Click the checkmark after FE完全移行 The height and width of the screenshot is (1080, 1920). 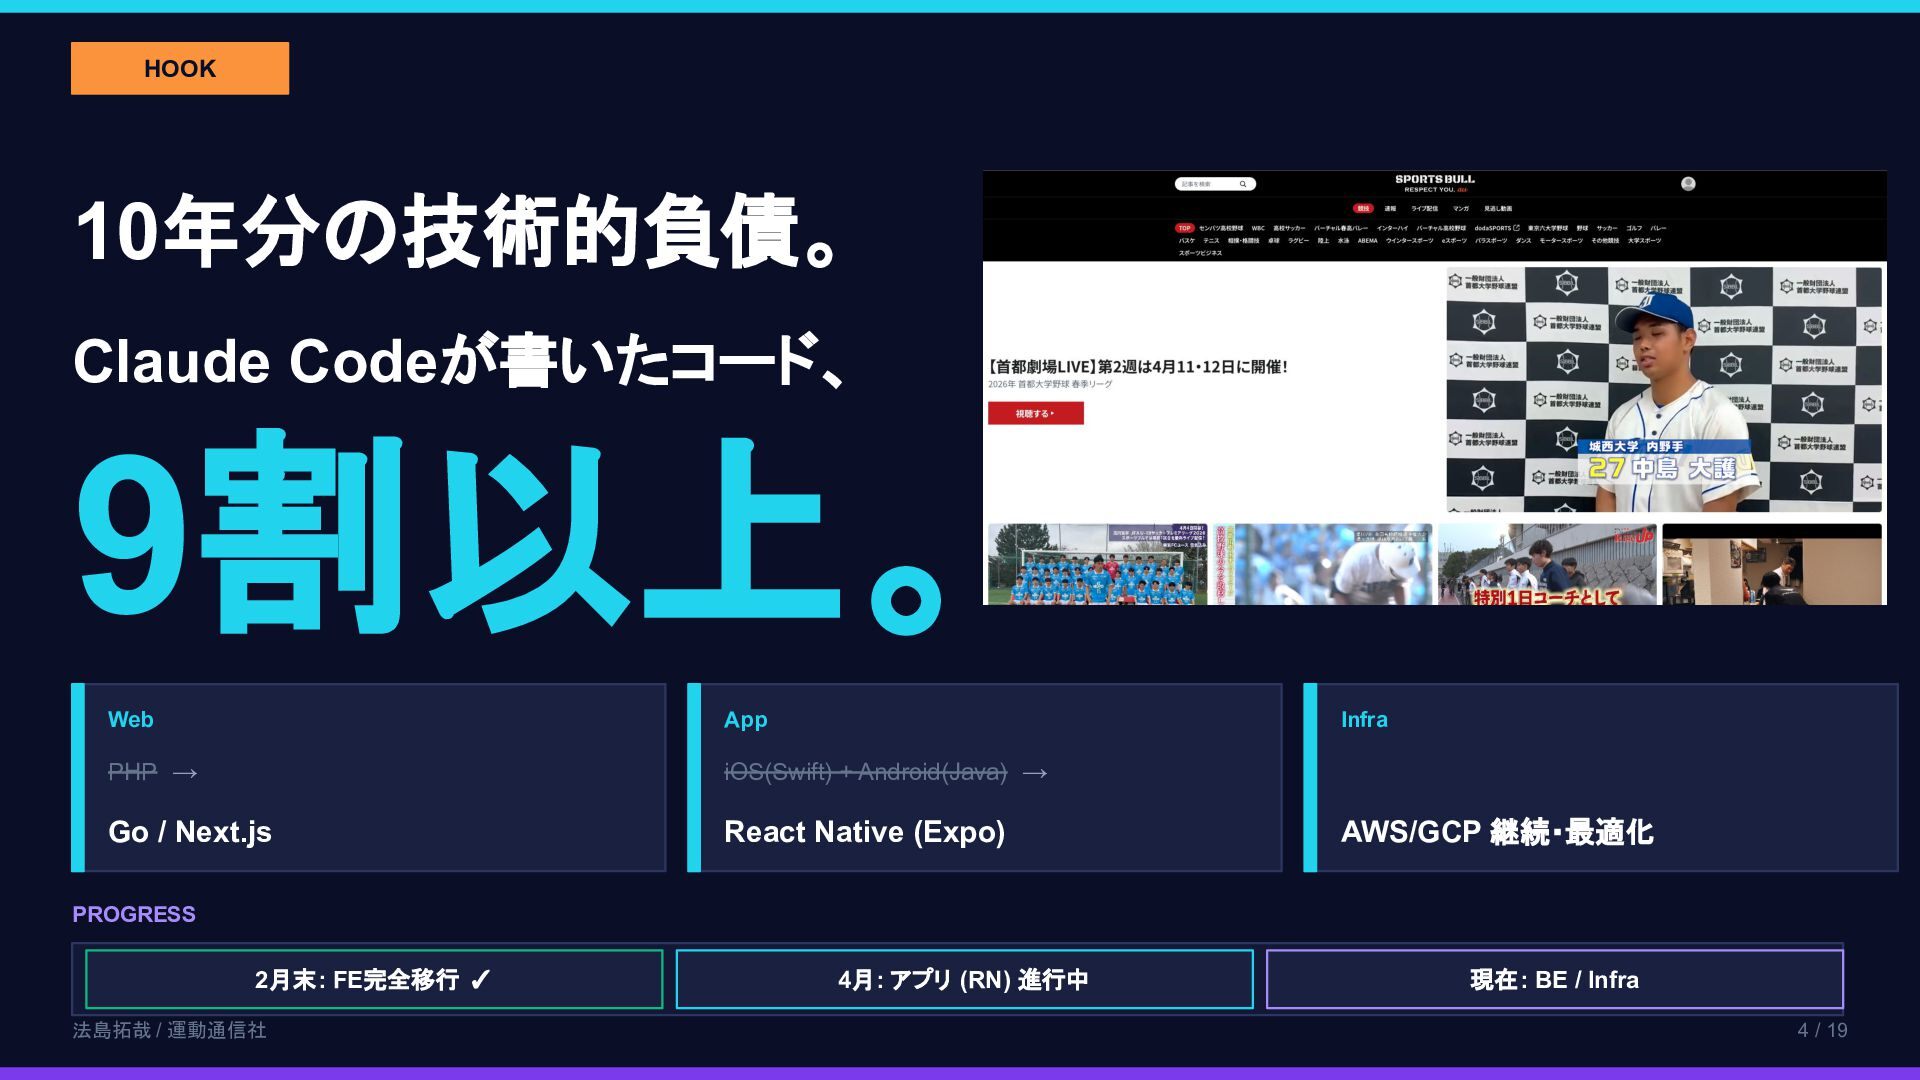pyautogui.click(x=481, y=980)
